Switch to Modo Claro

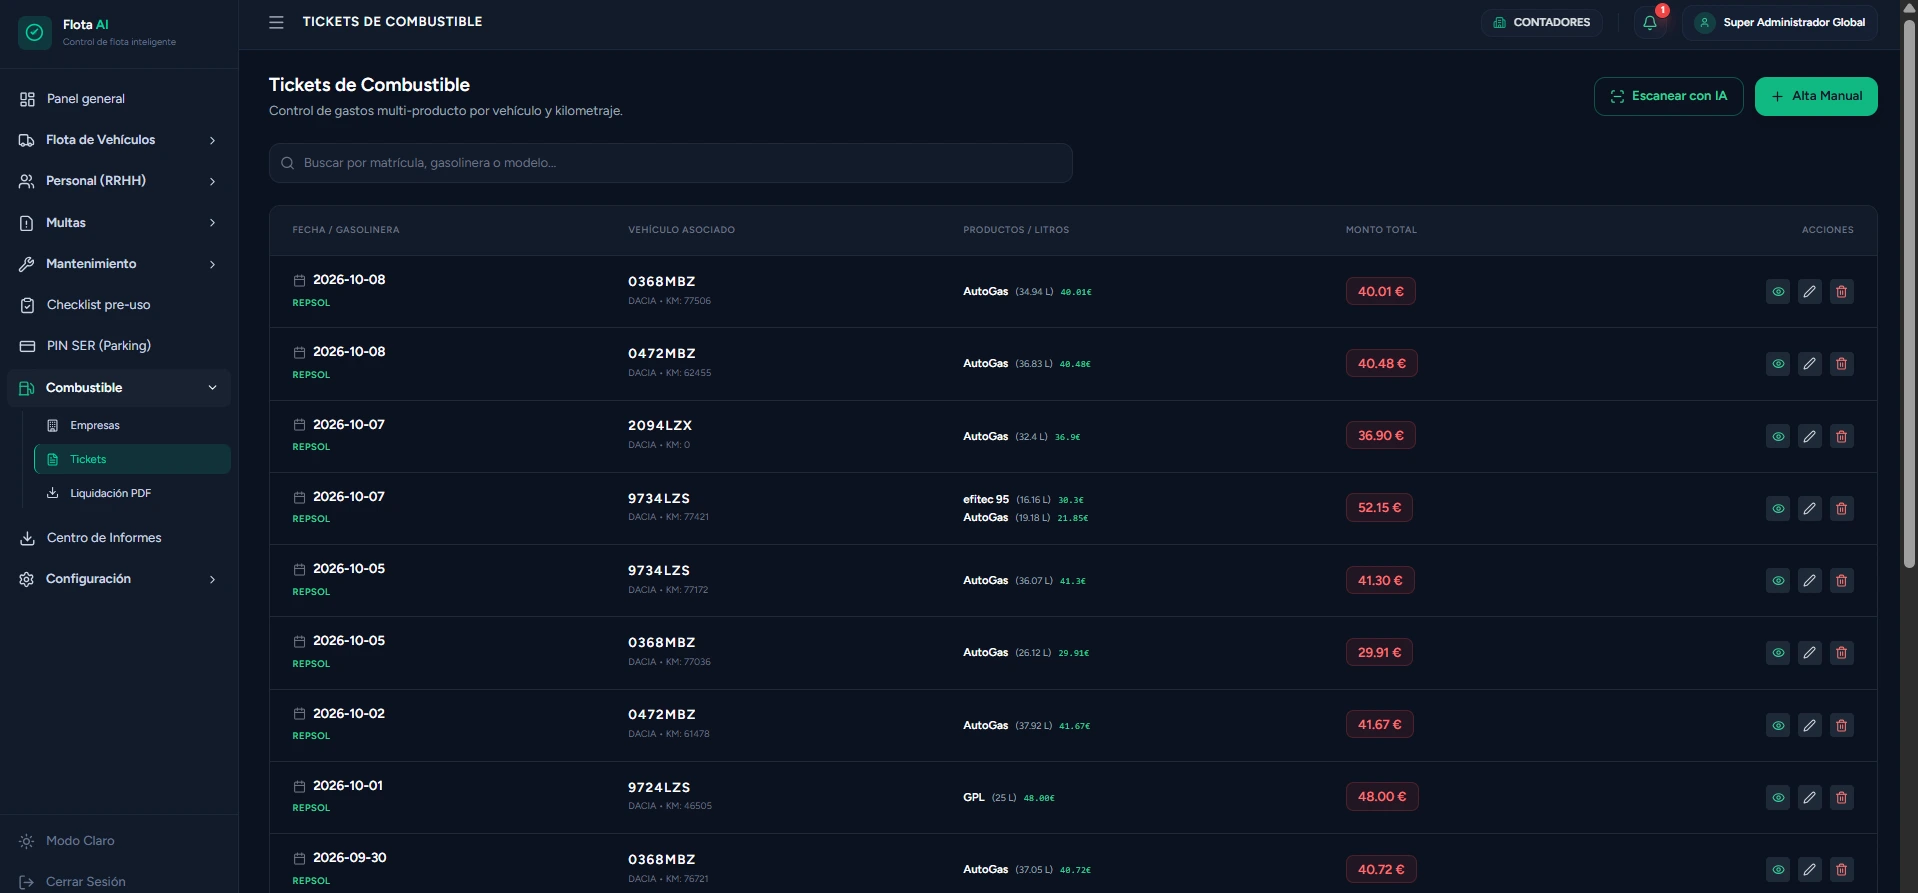click(x=119, y=841)
